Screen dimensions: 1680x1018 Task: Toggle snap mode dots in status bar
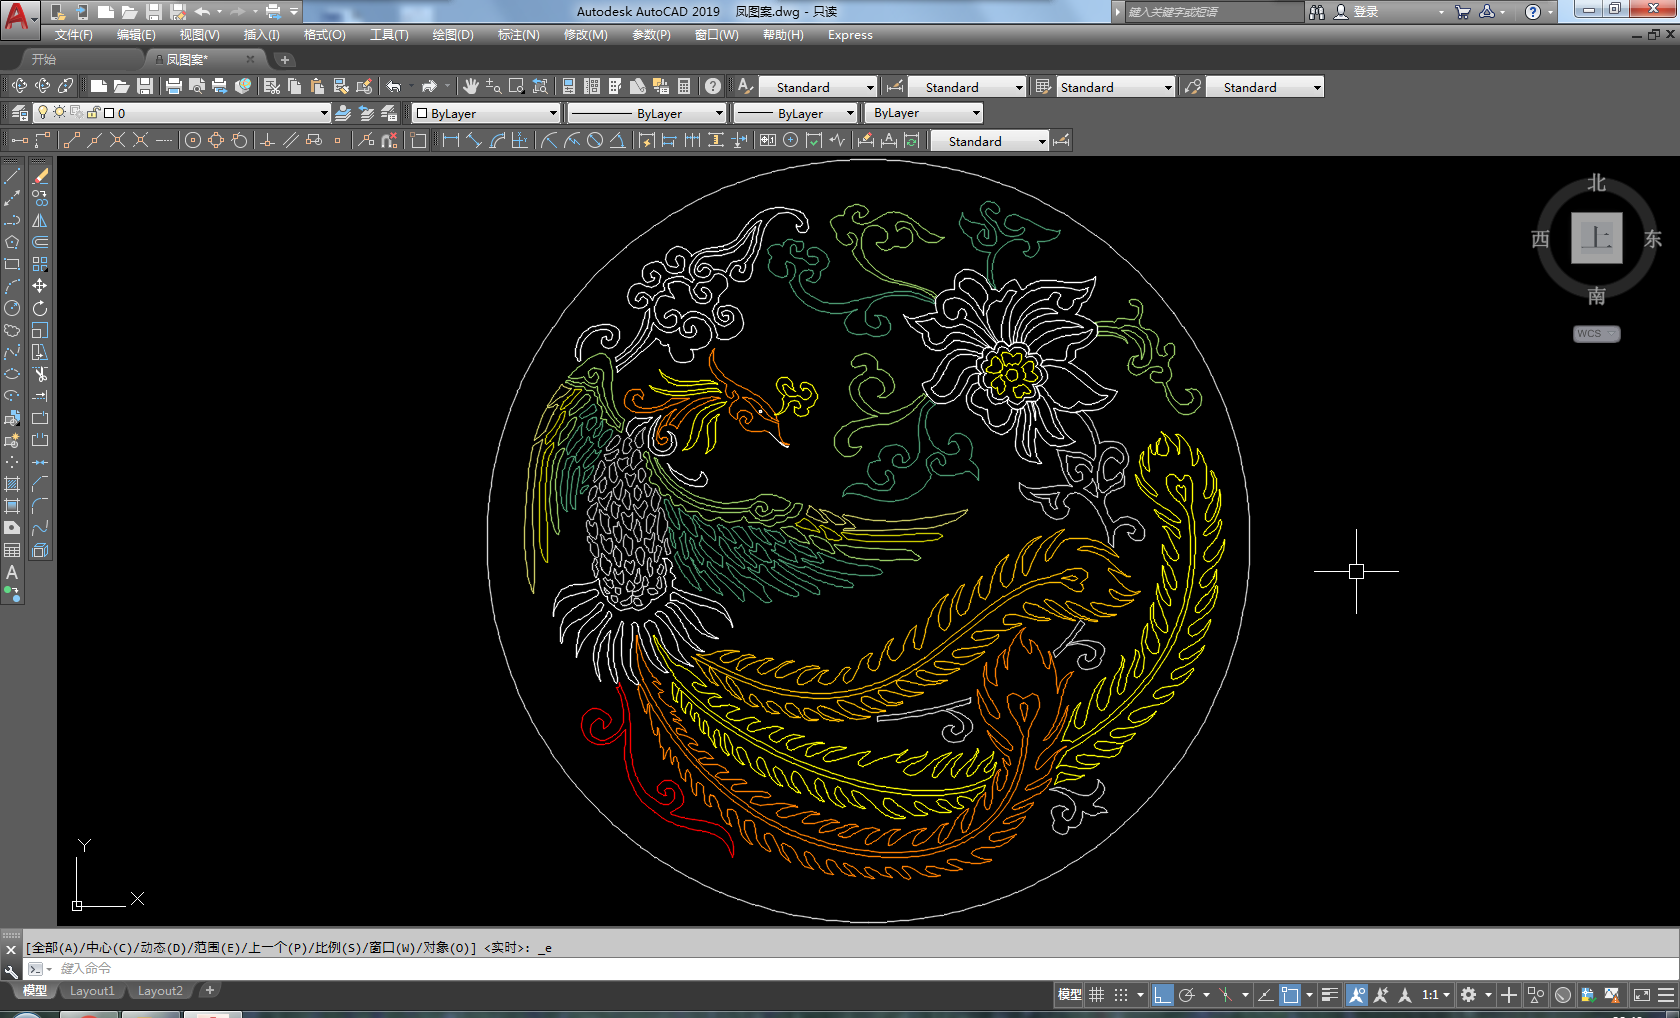(1121, 995)
